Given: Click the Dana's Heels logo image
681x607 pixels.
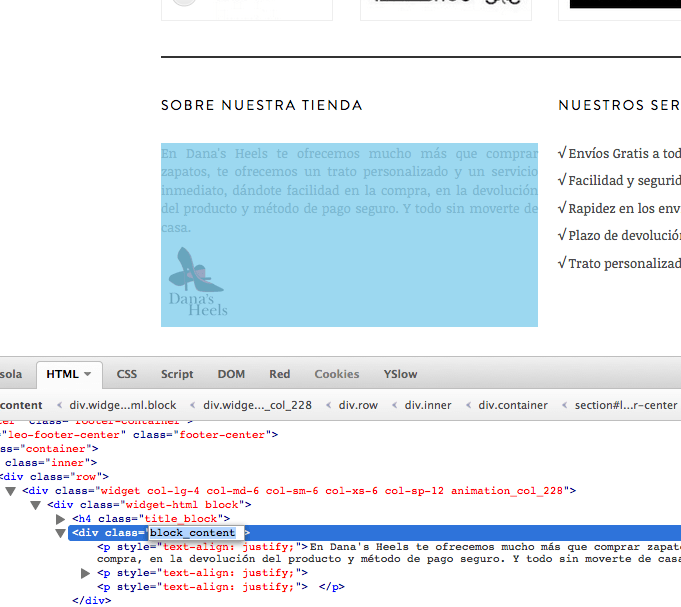Looking at the screenshot, I should point(198,281).
